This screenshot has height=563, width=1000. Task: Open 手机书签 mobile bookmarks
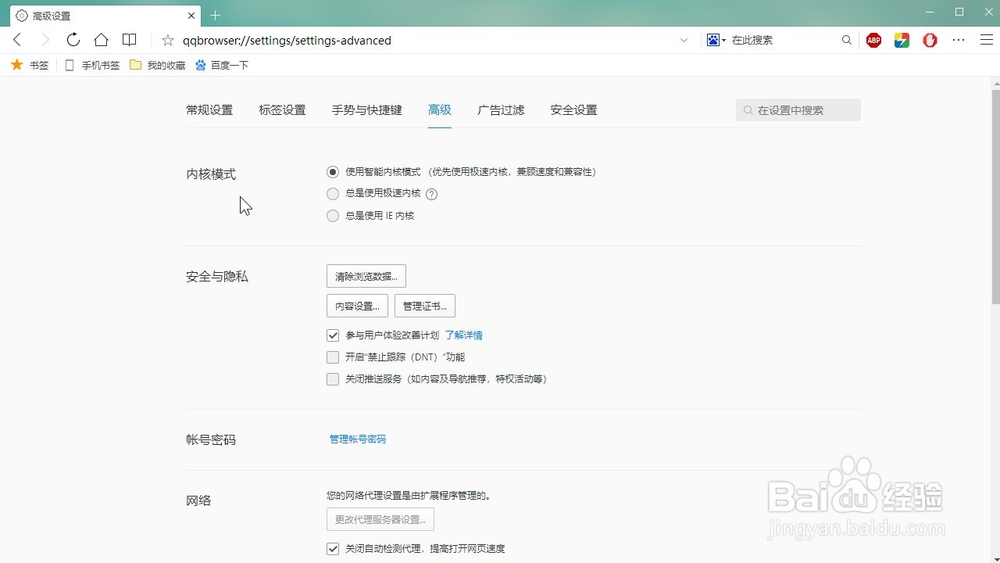tap(92, 65)
